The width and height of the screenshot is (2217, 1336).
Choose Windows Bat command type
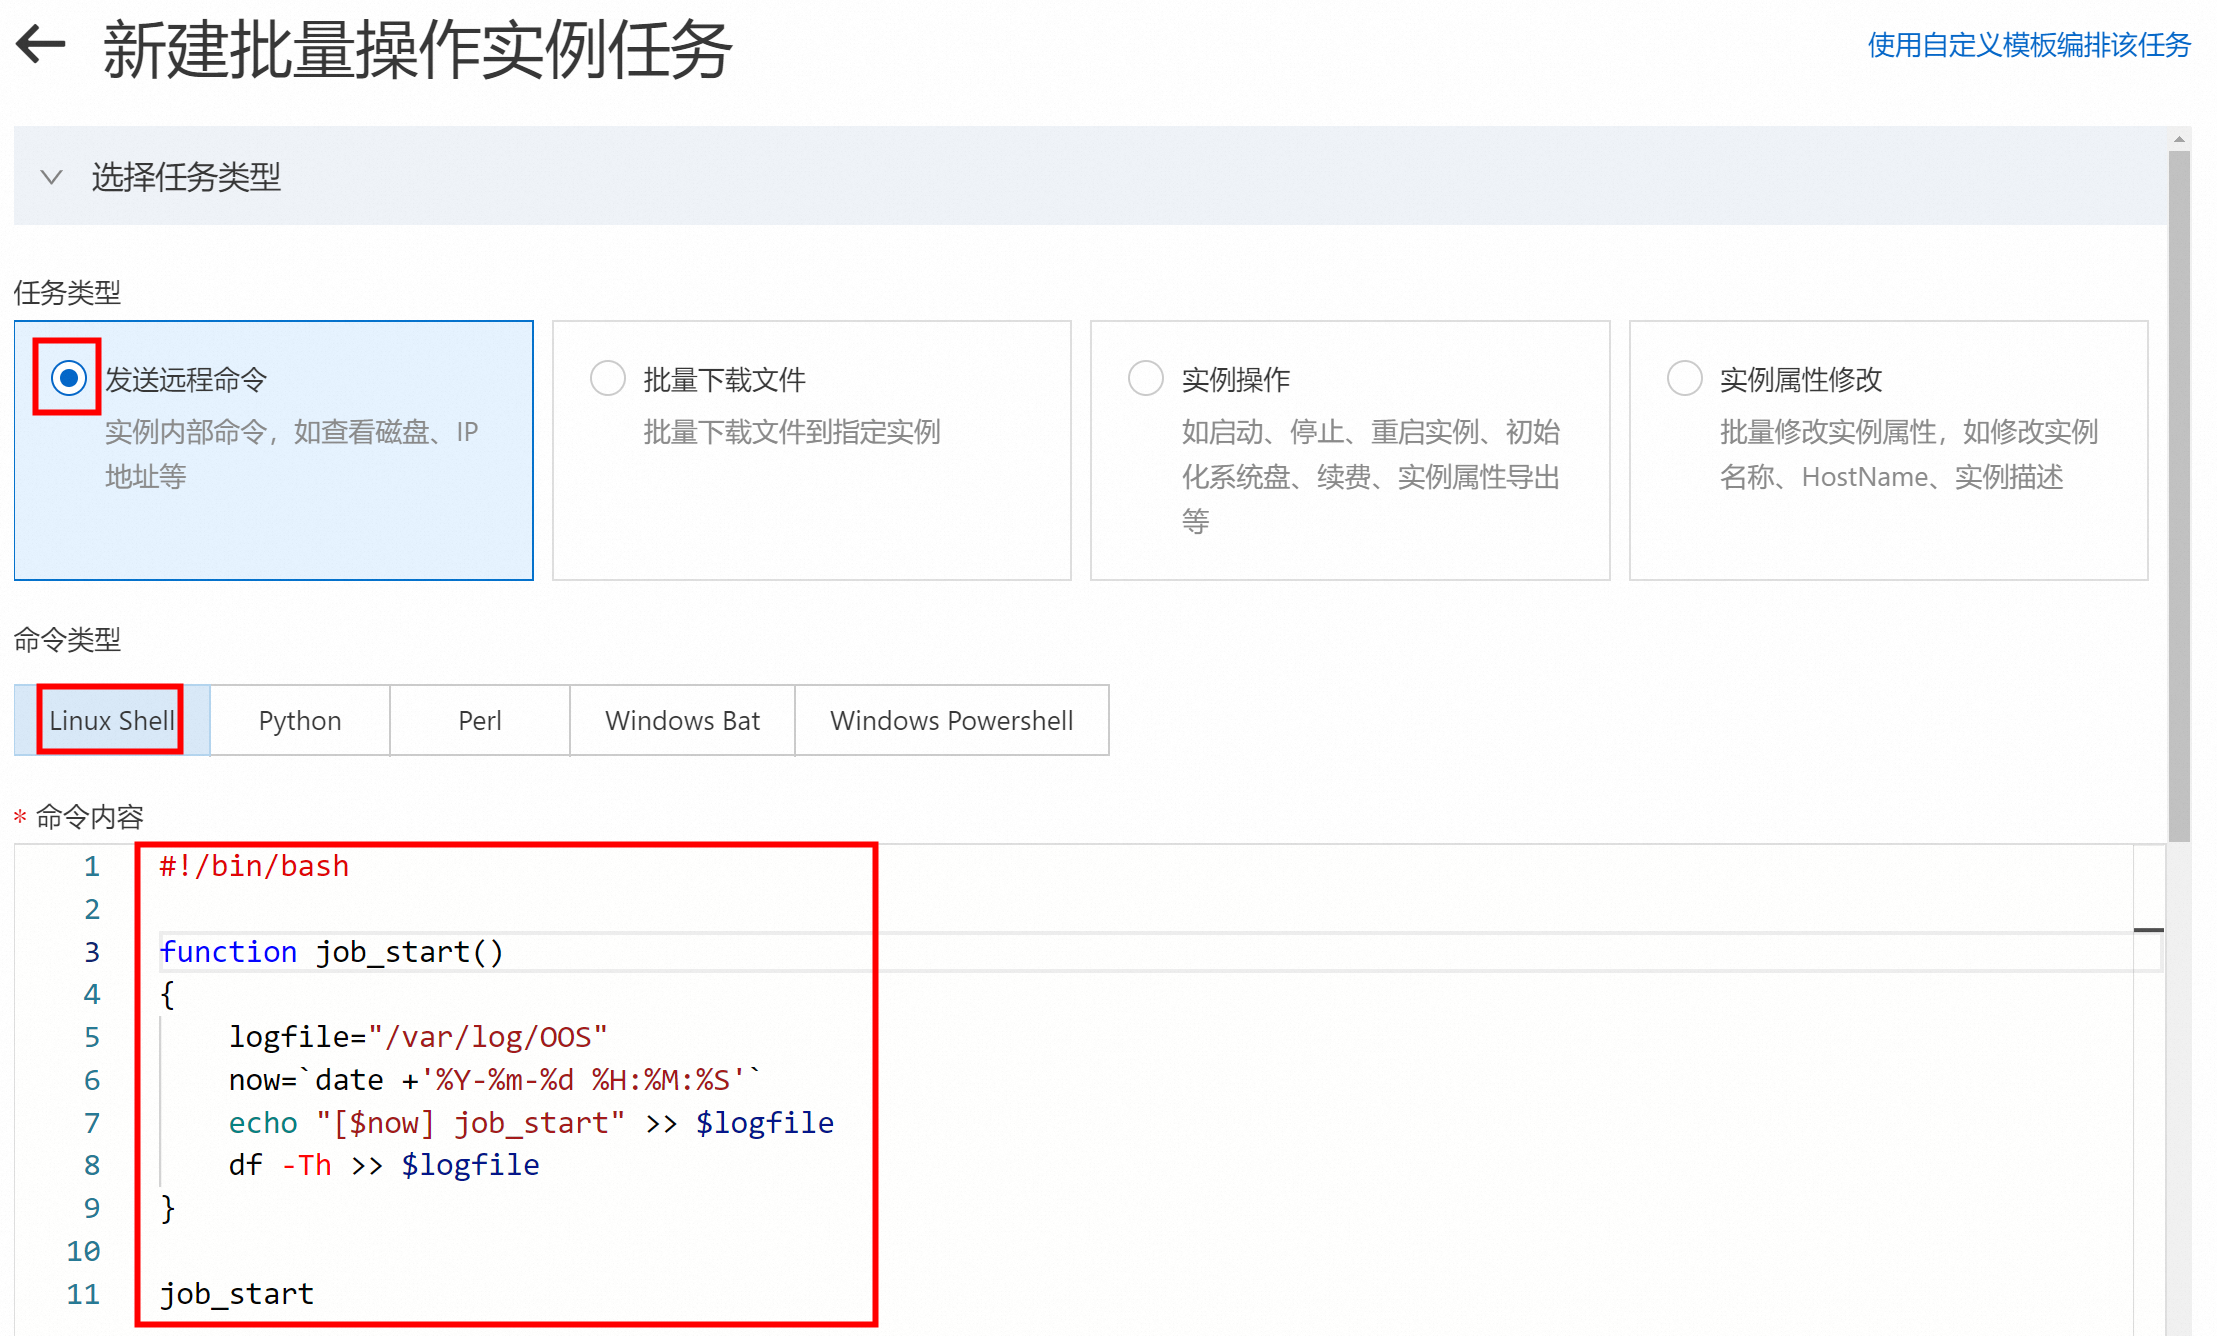(x=682, y=720)
